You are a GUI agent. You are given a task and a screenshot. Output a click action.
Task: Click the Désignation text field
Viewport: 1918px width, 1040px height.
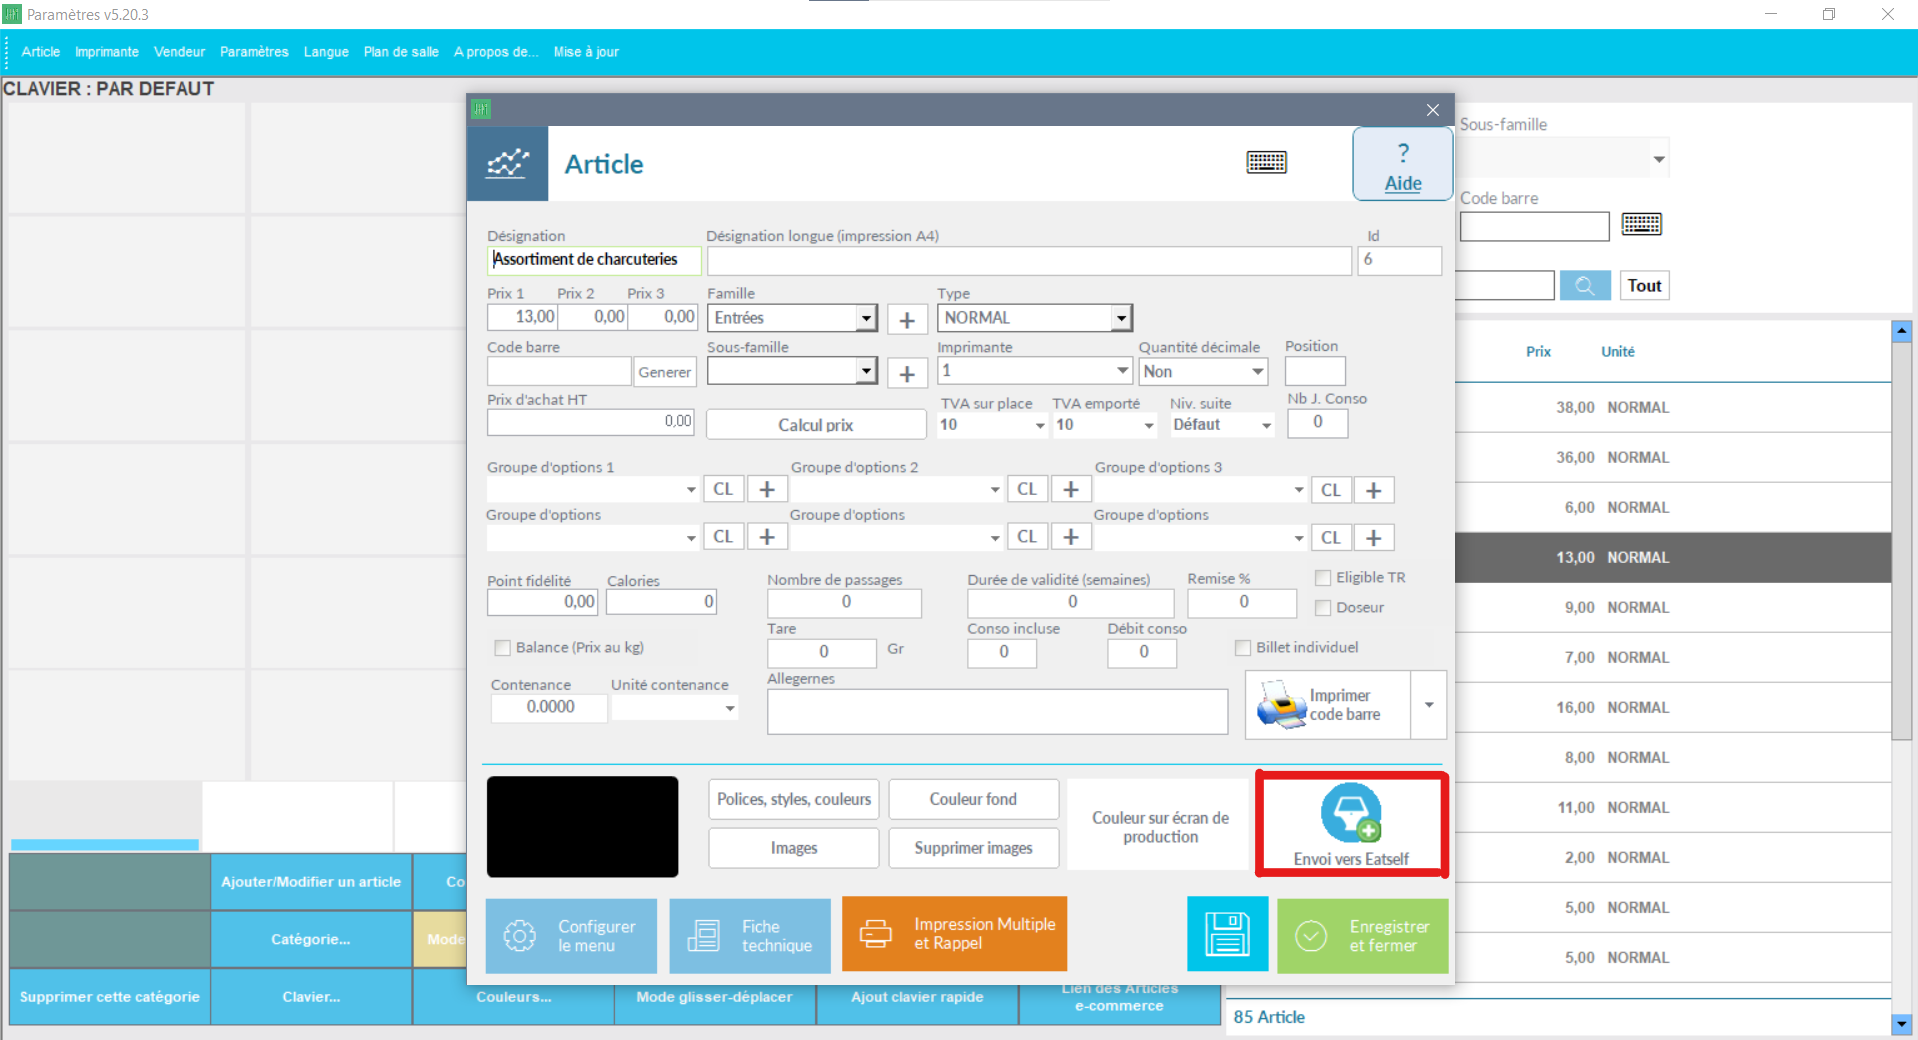pyautogui.click(x=594, y=260)
